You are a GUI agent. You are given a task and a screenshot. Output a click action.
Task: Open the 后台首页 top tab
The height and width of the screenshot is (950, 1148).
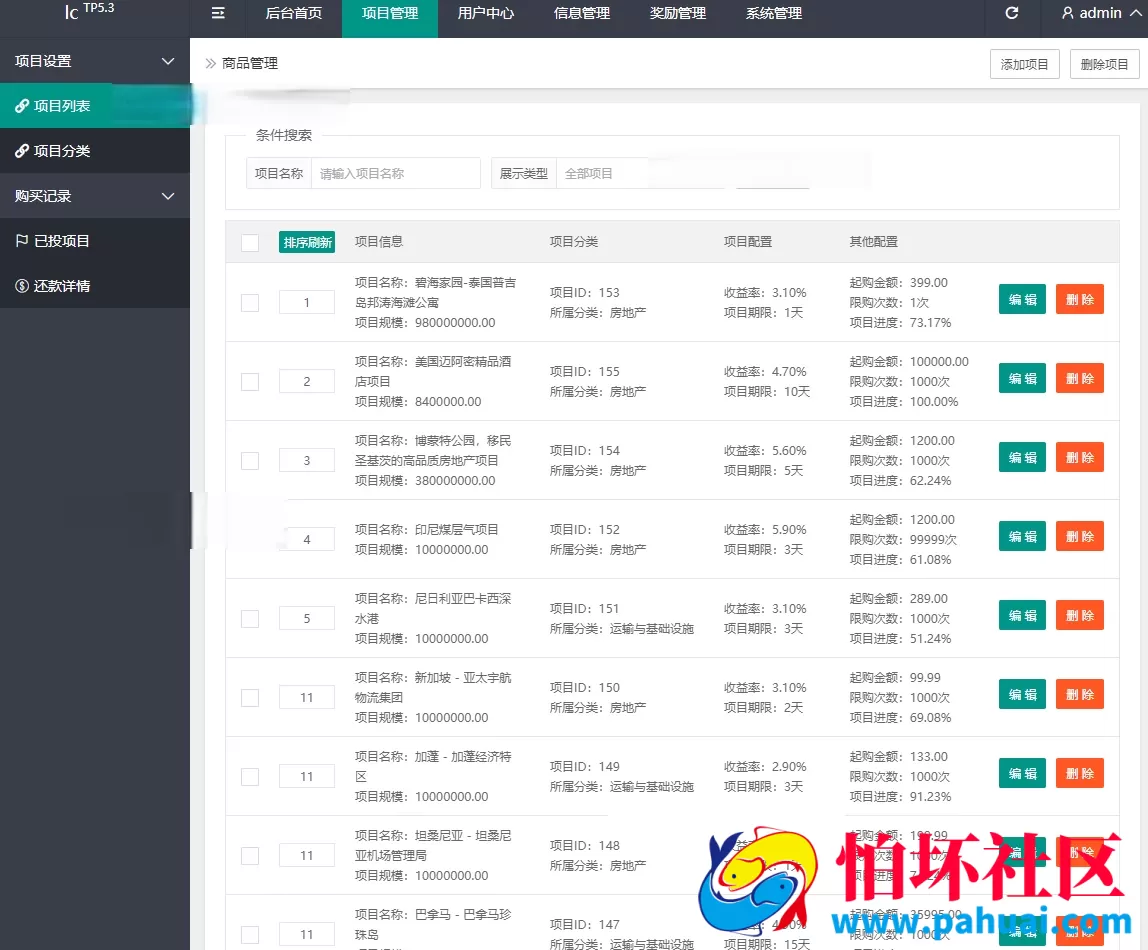pos(294,13)
